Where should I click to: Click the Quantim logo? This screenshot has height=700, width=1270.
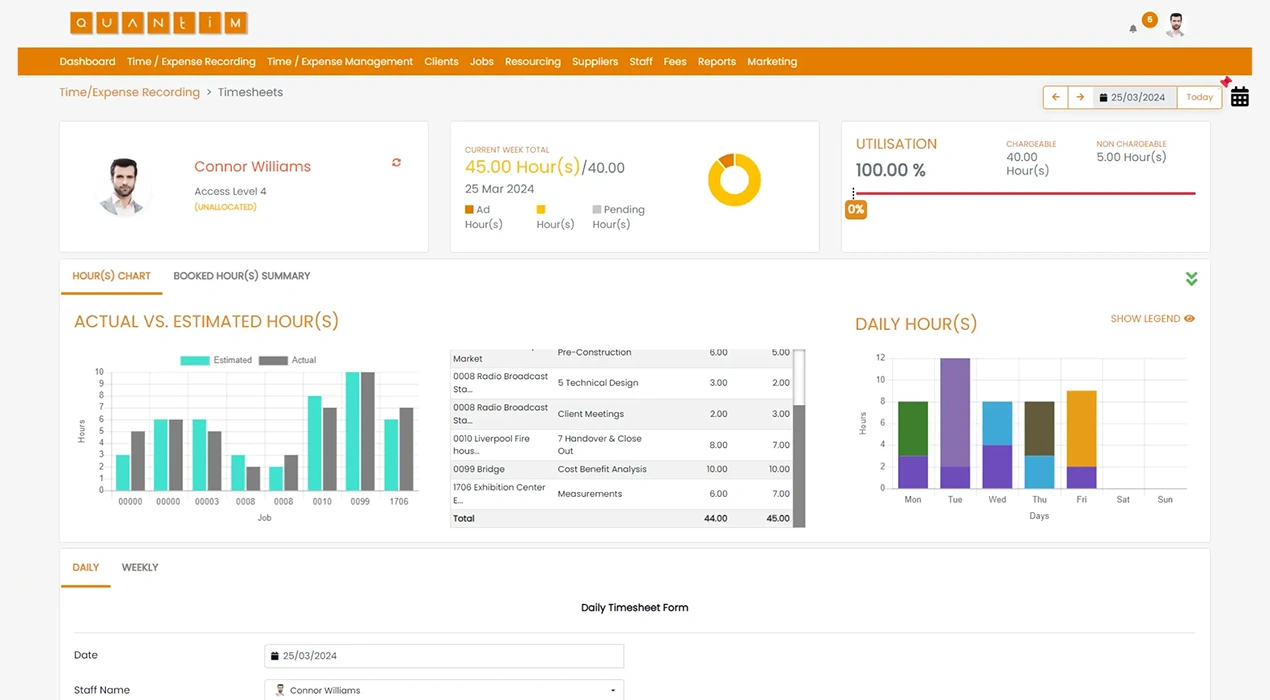click(x=159, y=23)
